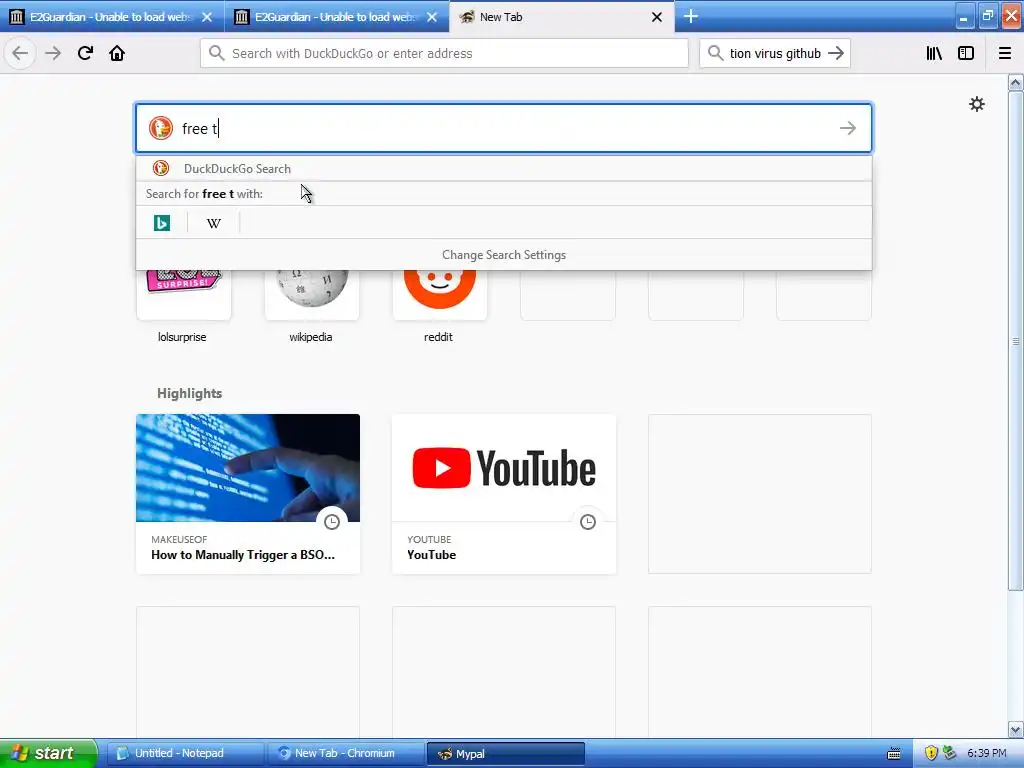Screen dimensions: 1024x768
Task: Click the Mypal taskbar button
Action: (x=505, y=753)
